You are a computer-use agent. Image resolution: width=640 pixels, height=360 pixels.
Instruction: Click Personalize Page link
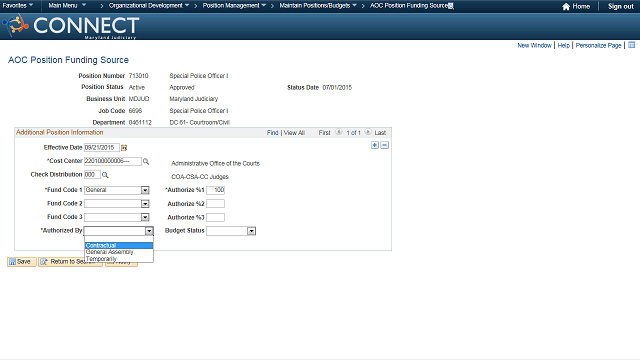point(598,45)
